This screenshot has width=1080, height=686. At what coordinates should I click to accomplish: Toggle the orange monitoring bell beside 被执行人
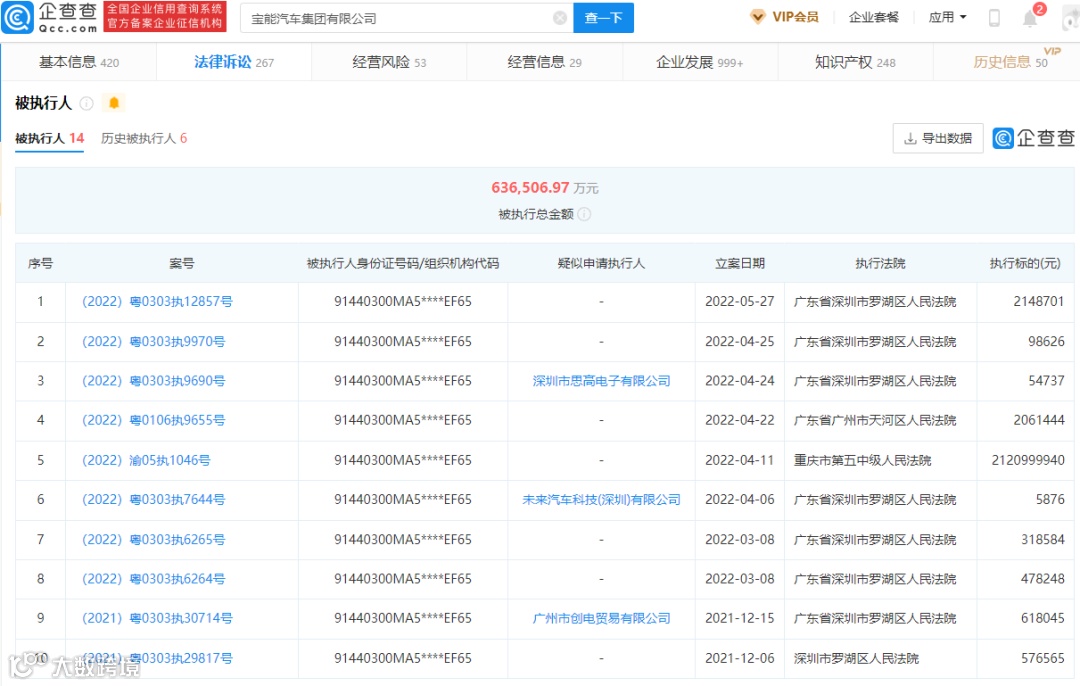pyautogui.click(x=114, y=103)
